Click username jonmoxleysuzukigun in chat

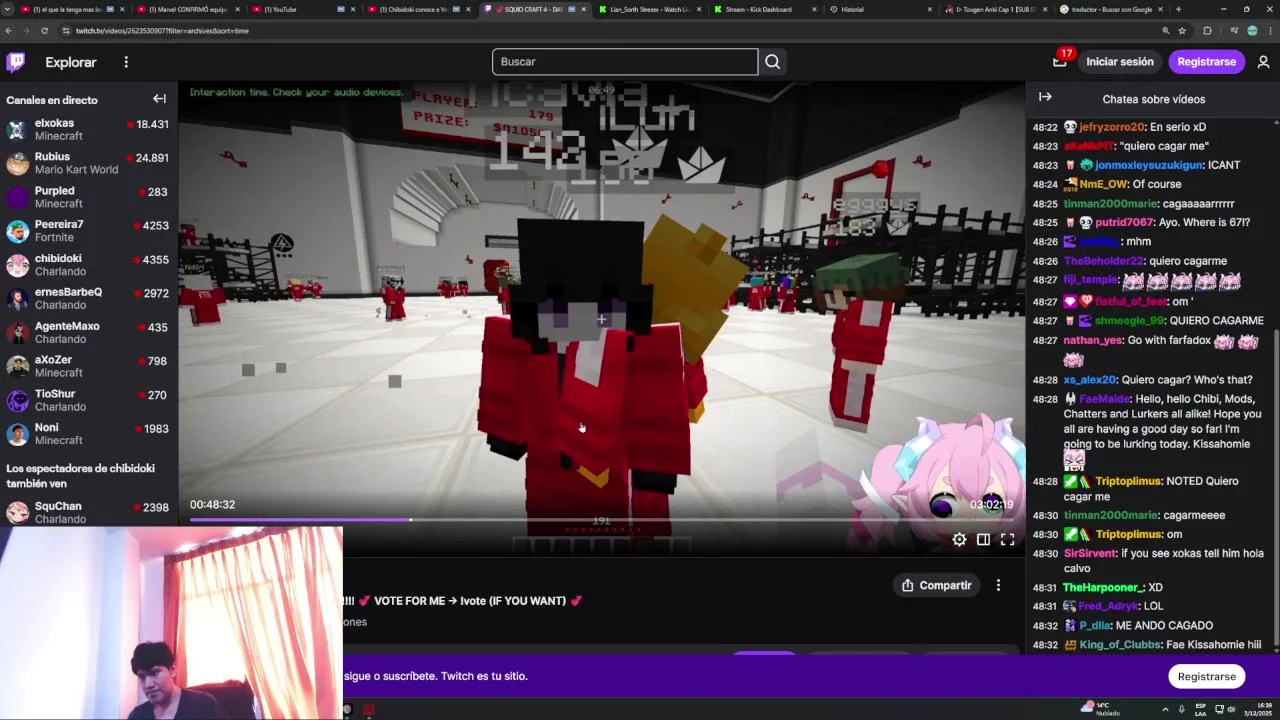(1149, 165)
